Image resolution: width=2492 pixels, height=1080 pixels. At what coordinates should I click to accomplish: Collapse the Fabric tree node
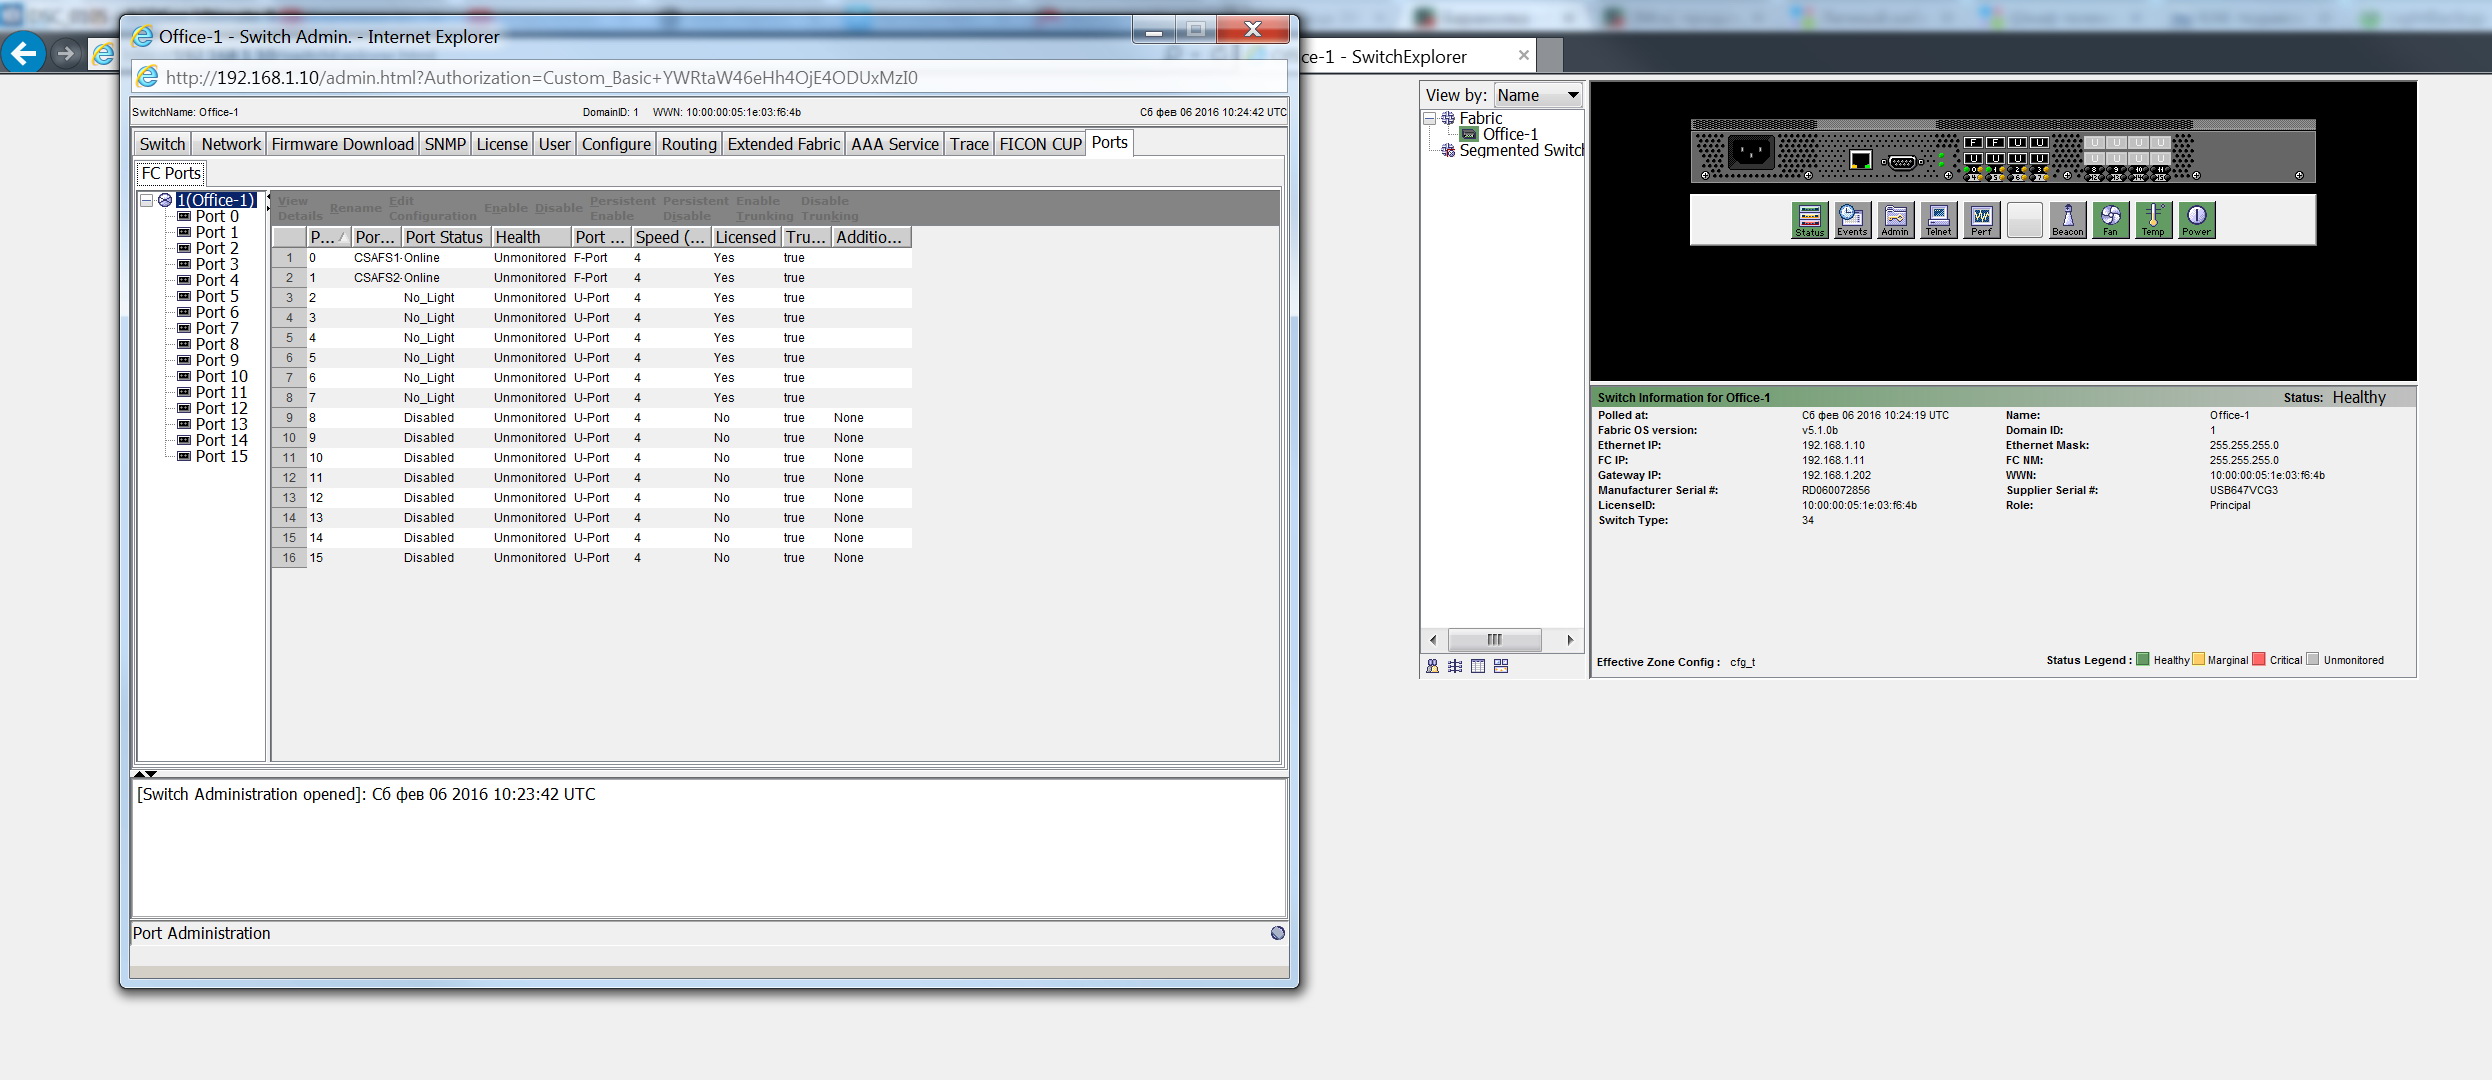1429,118
